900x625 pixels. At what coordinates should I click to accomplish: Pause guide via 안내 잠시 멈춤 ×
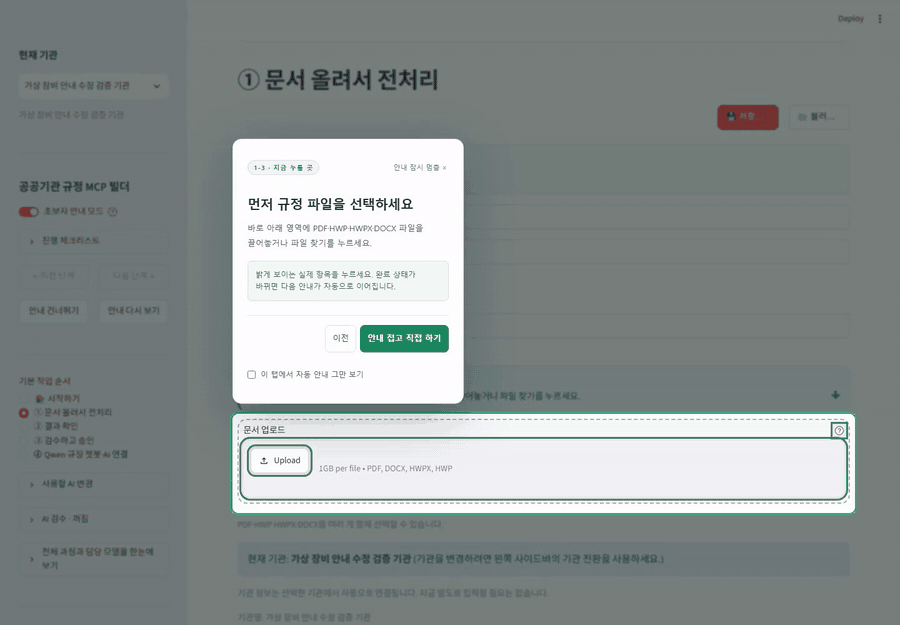[x=420, y=168]
